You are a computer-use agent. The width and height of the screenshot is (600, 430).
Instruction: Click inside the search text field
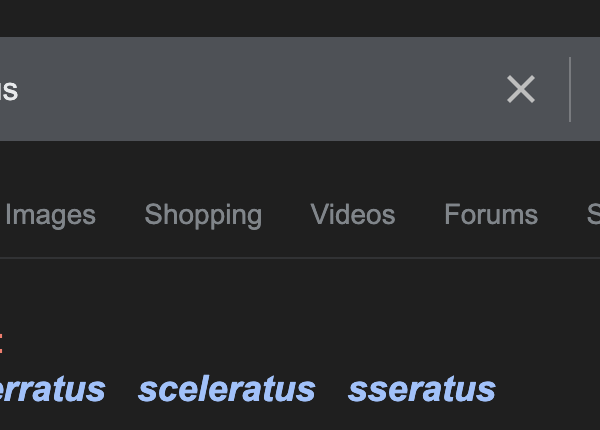[250, 89]
